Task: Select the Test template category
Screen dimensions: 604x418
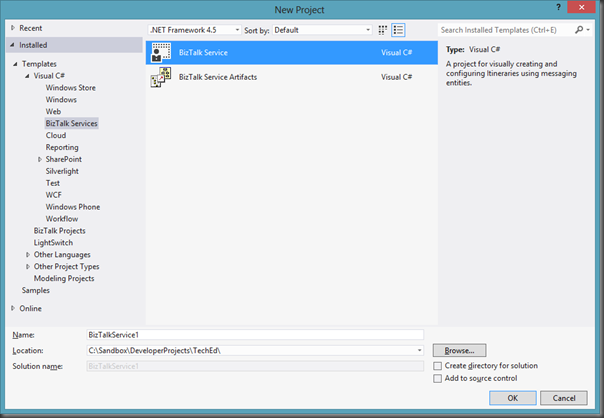Action: [x=53, y=183]
